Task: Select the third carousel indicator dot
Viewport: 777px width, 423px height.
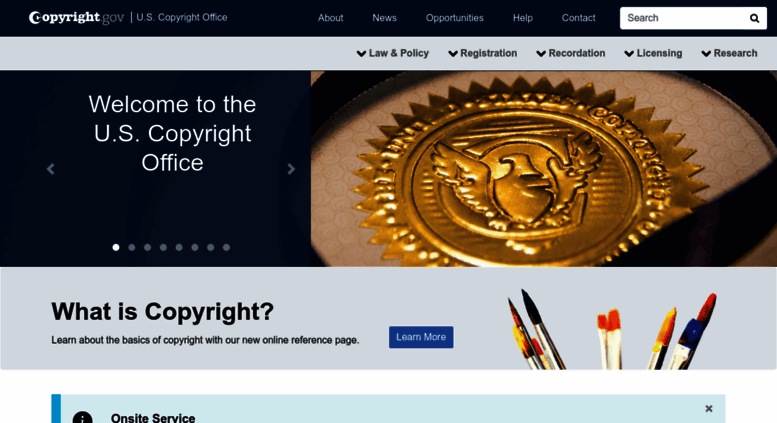Action: point(148,247)
